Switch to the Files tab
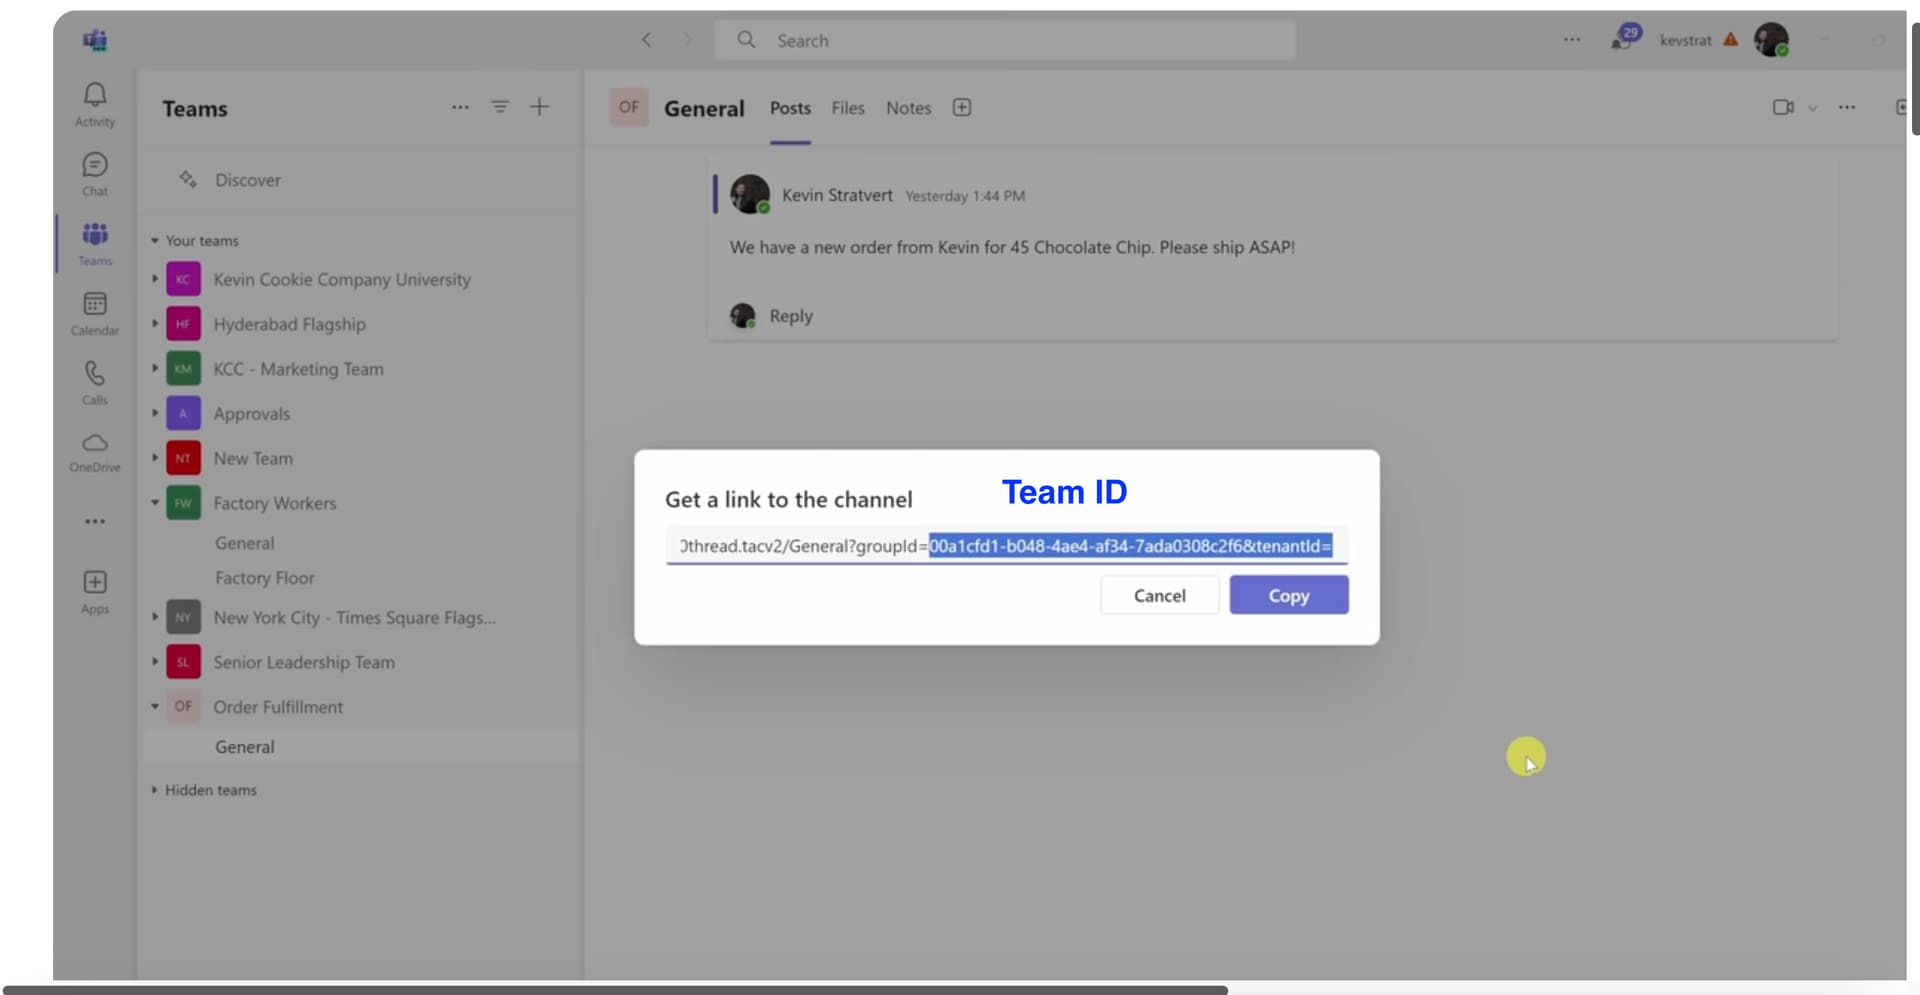Image resolution: width=1920 pixels, height=995 pixels. coord(848,108)
